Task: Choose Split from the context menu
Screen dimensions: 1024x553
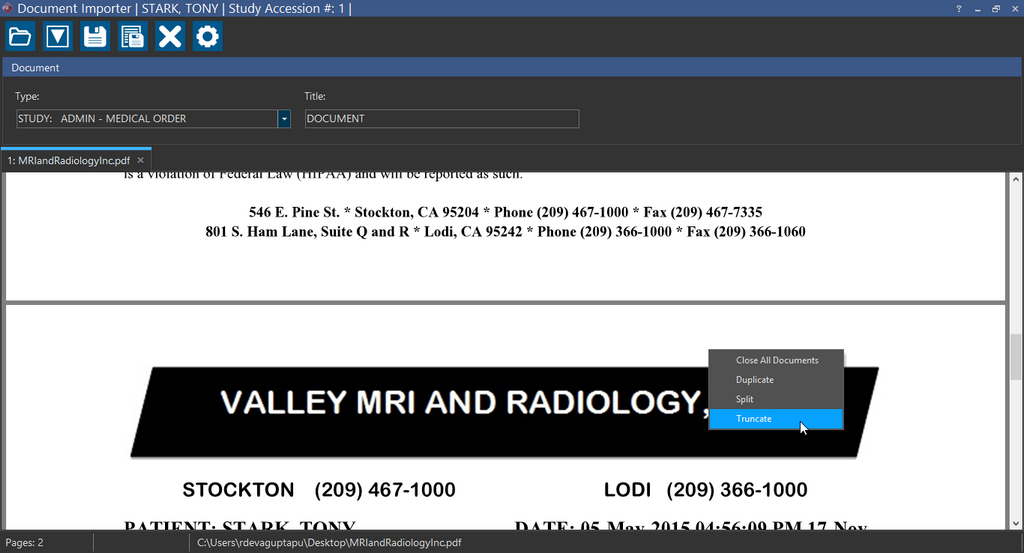Action: point(745,399)
